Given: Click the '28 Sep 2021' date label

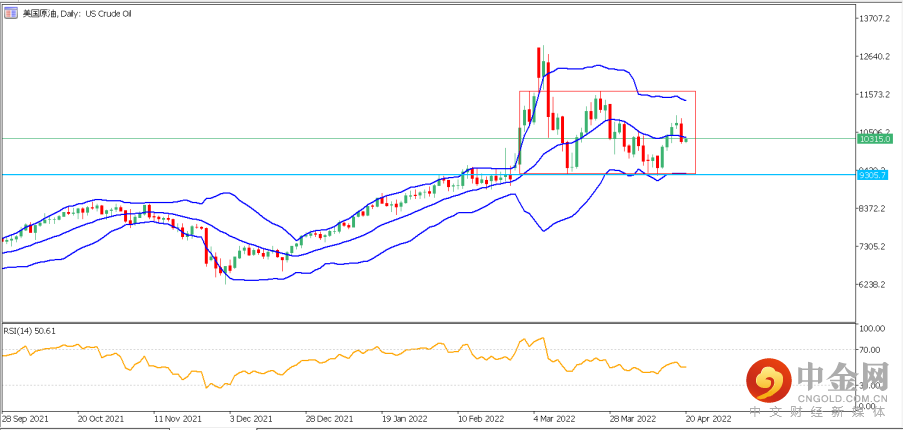Looking at the screenshot, I should 23,418.
